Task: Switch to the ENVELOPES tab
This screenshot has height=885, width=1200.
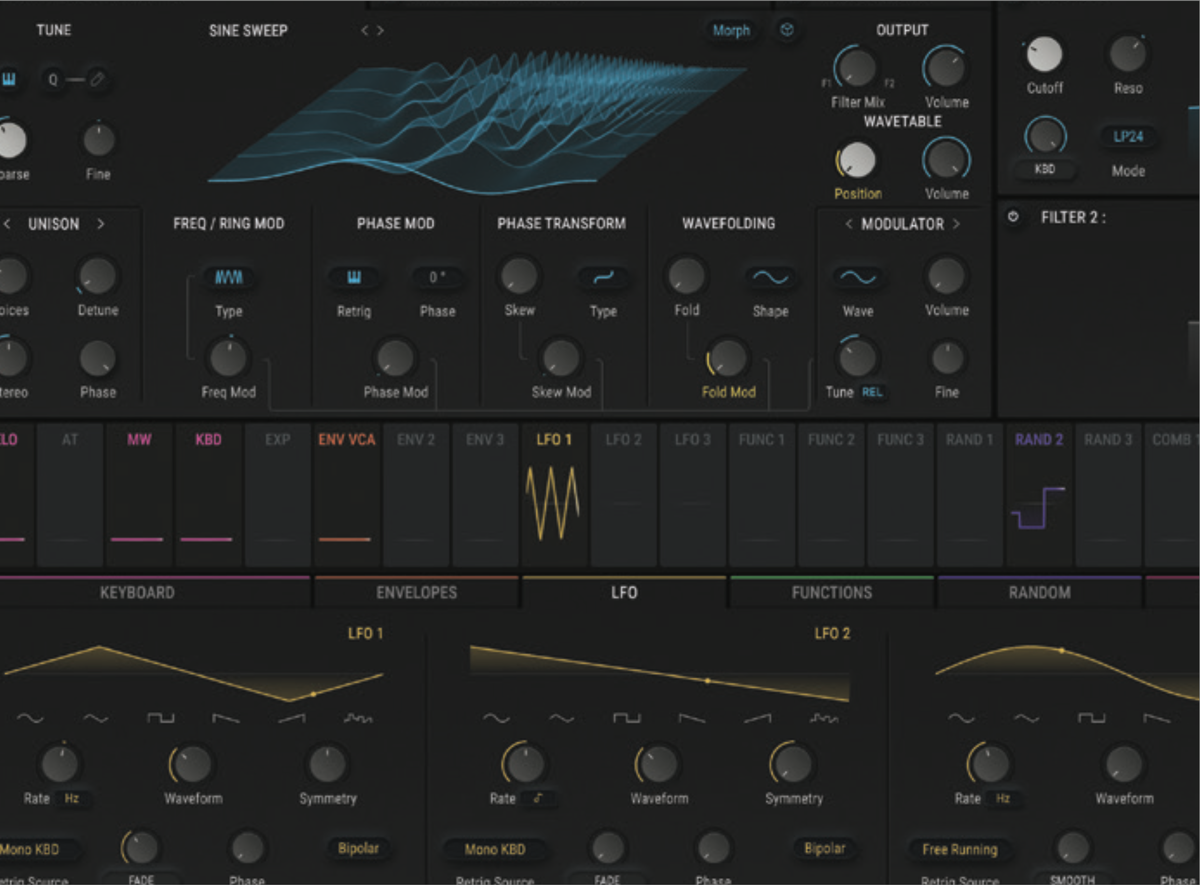Action: [417, 592]
